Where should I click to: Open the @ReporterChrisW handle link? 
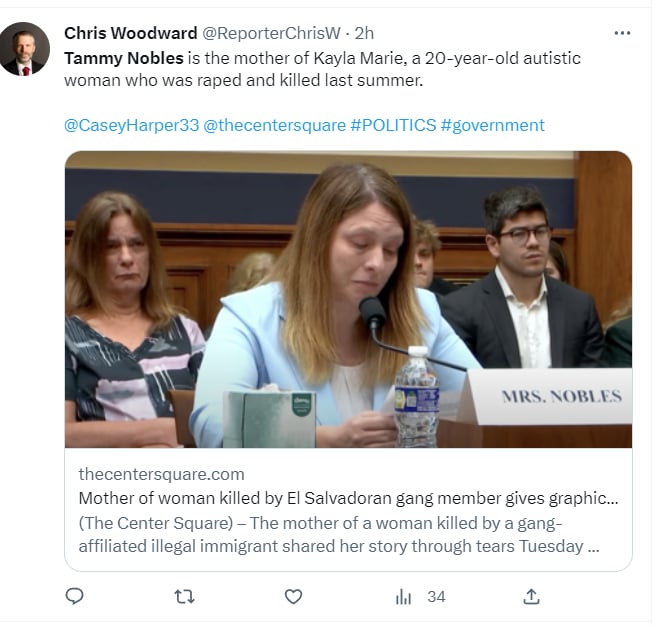point(272,33)
